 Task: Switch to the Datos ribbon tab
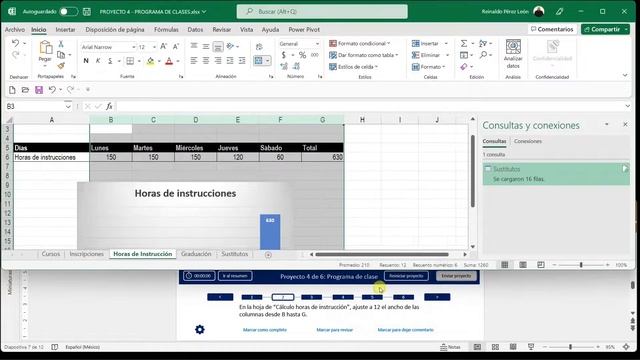195,29
